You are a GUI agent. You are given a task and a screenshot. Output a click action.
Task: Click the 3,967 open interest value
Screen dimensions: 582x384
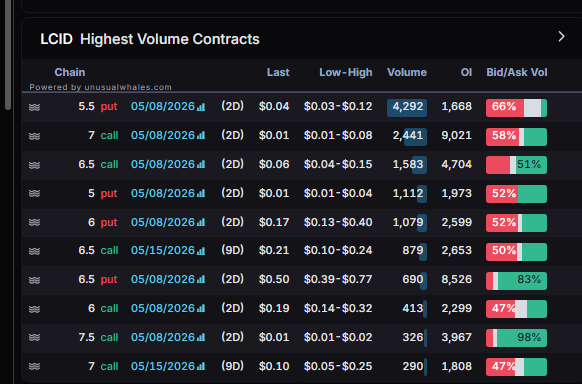click(457, 337)
